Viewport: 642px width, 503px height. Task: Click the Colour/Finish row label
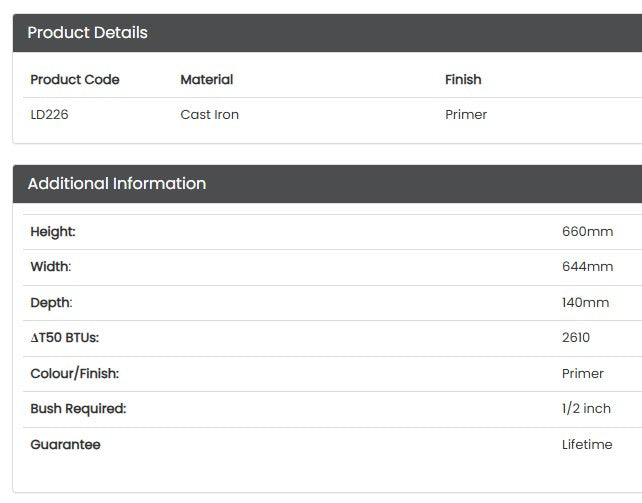75,374
